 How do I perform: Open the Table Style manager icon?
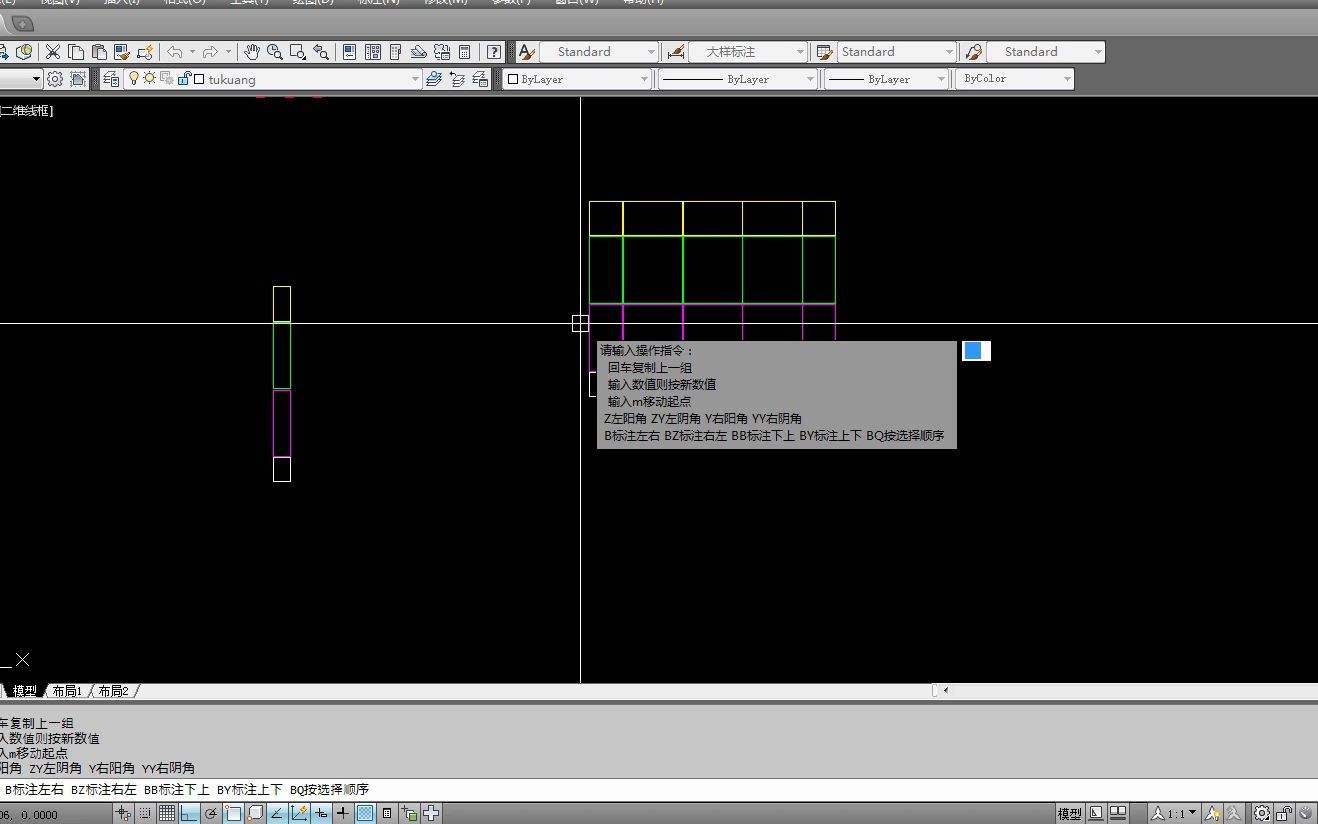point(825,52)
